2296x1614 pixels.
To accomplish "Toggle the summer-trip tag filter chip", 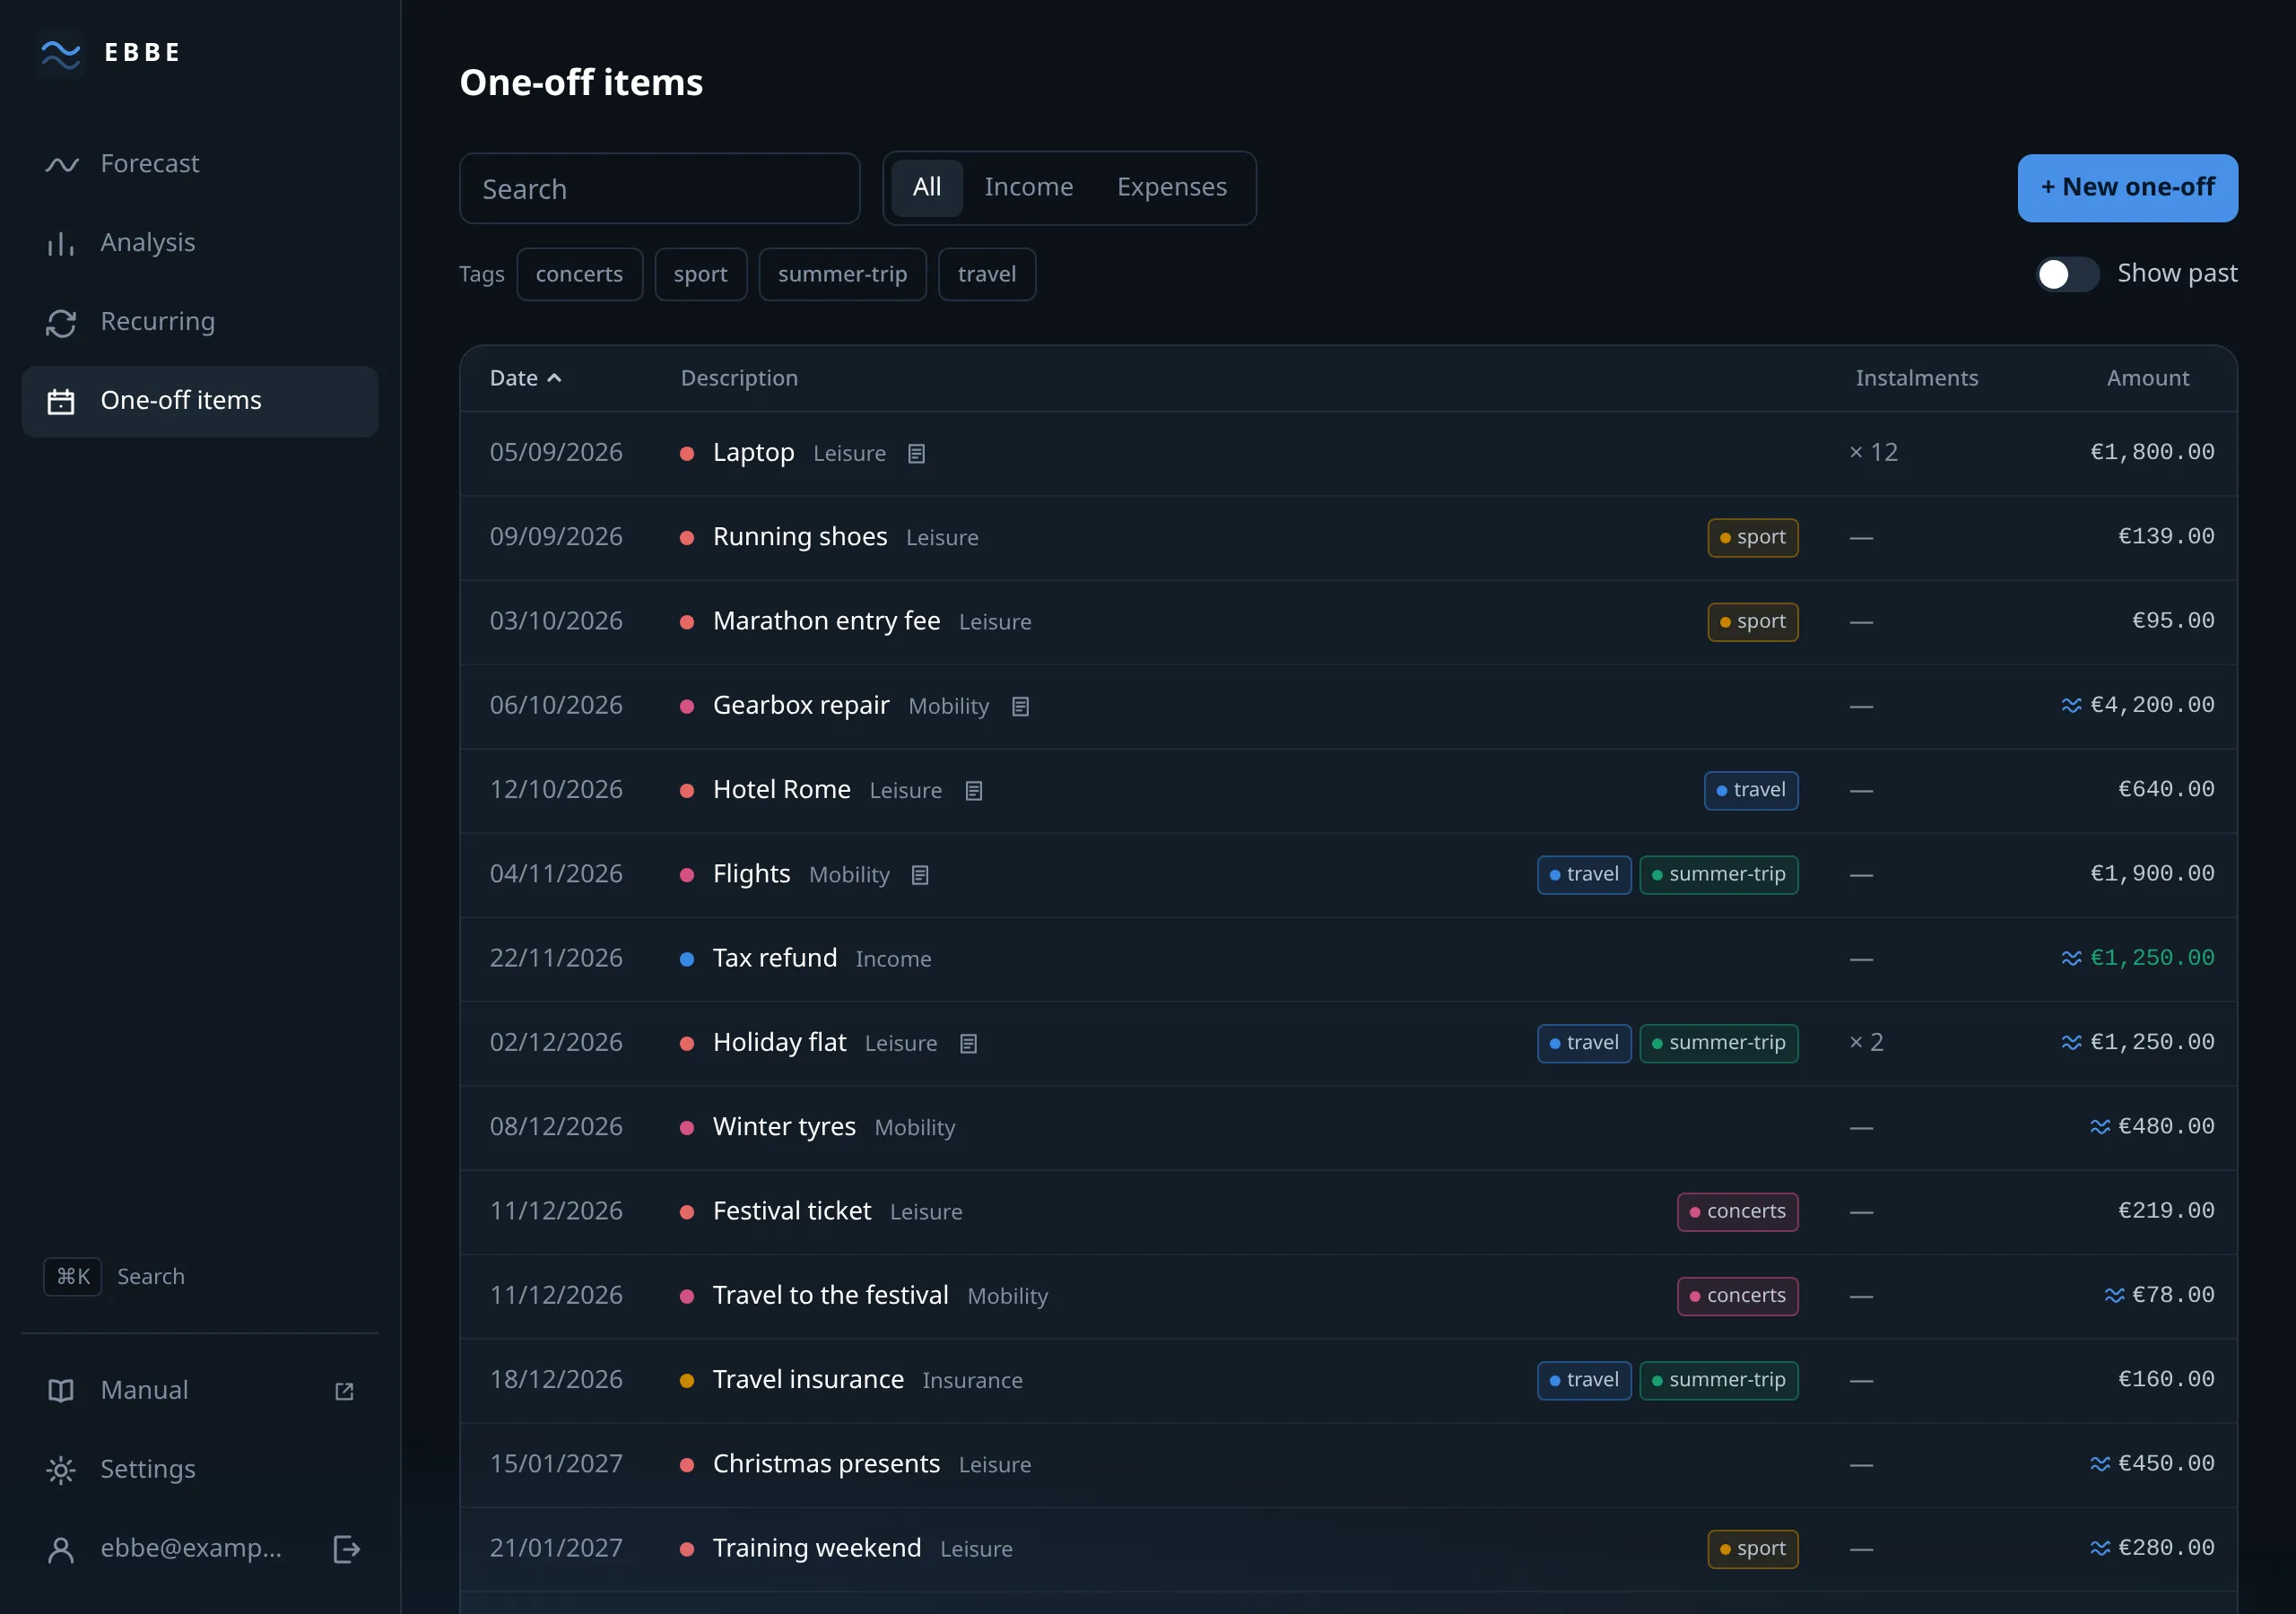I will point(842,274).
